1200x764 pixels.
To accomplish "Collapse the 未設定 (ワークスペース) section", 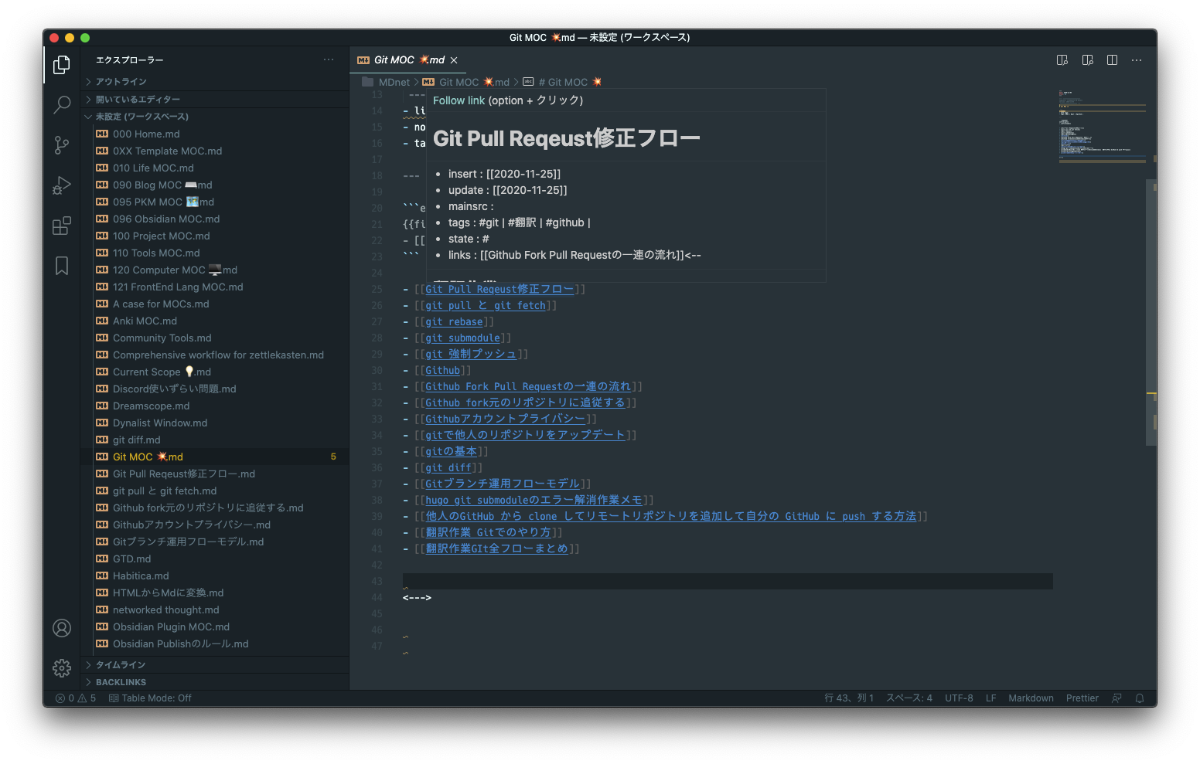I will coord(215,117).
